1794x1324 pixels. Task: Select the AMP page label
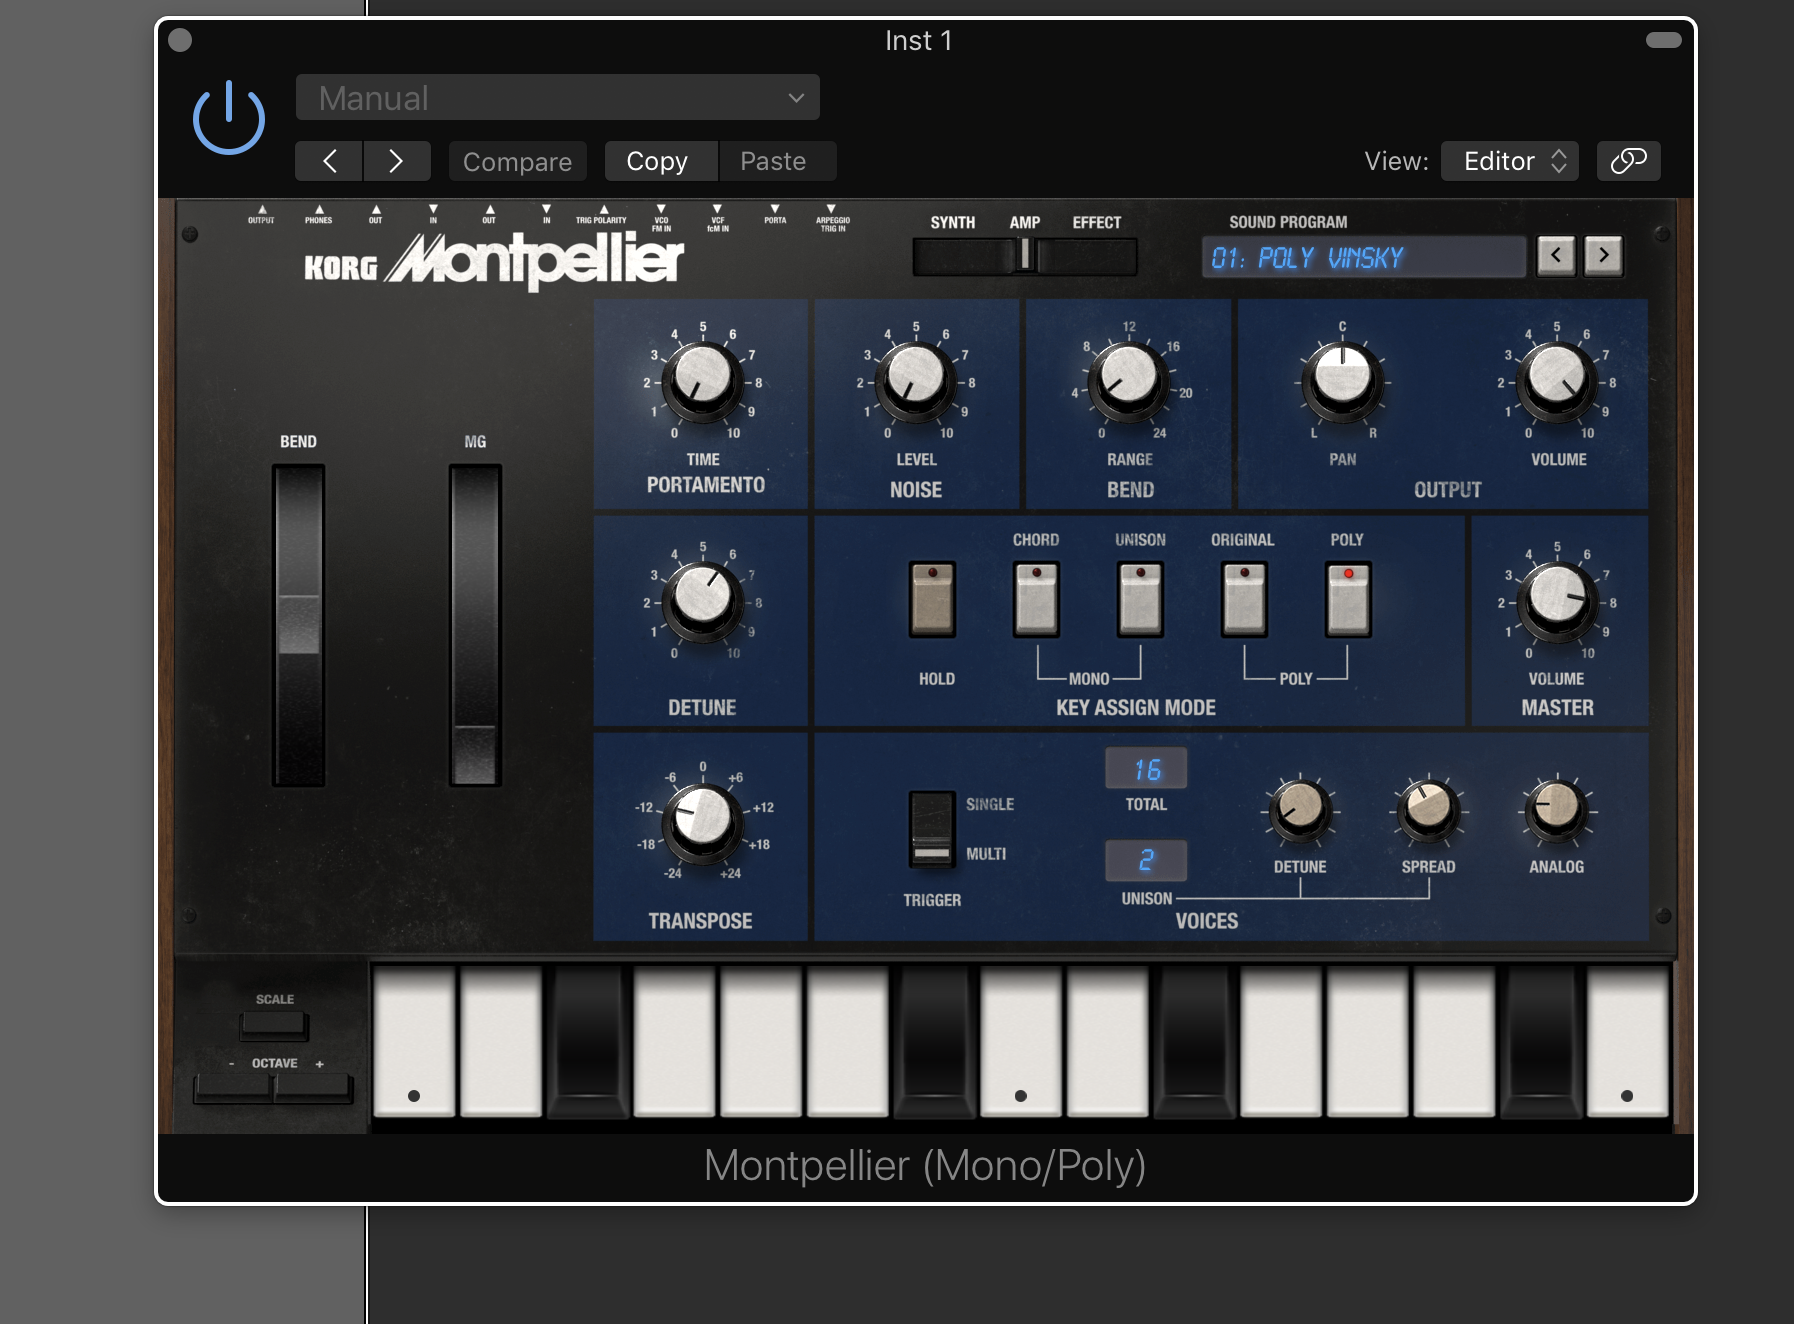click(1024, 222)
